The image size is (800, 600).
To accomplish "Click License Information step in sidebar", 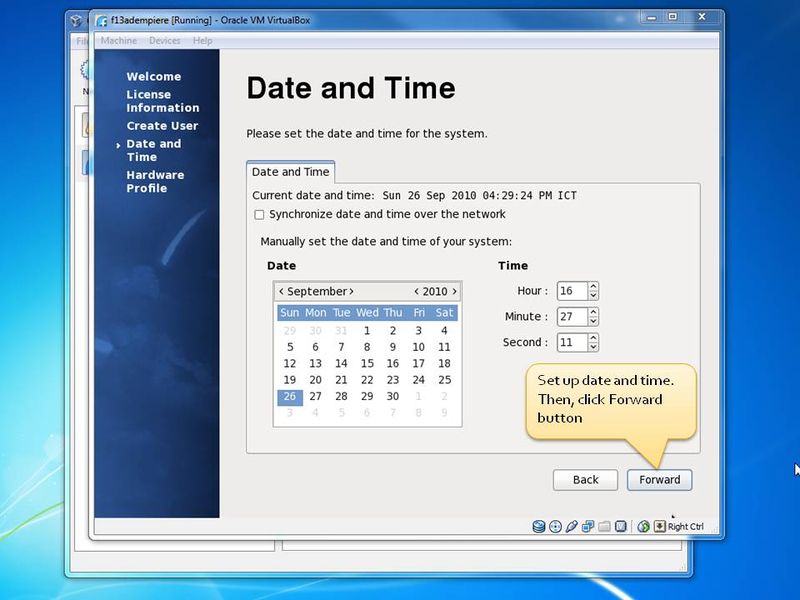I will pyautogui.click(x=163, y=101).
